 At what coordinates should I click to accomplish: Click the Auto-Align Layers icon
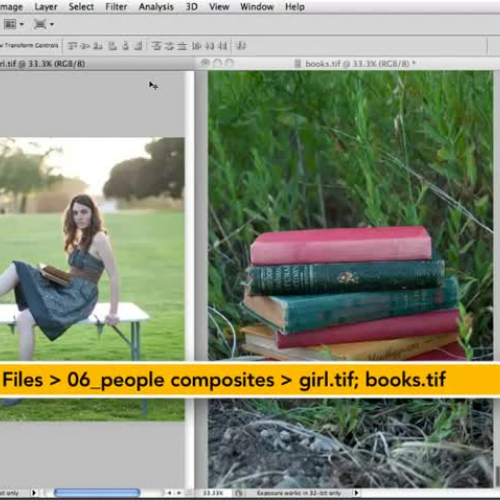(x=241, y=46)
